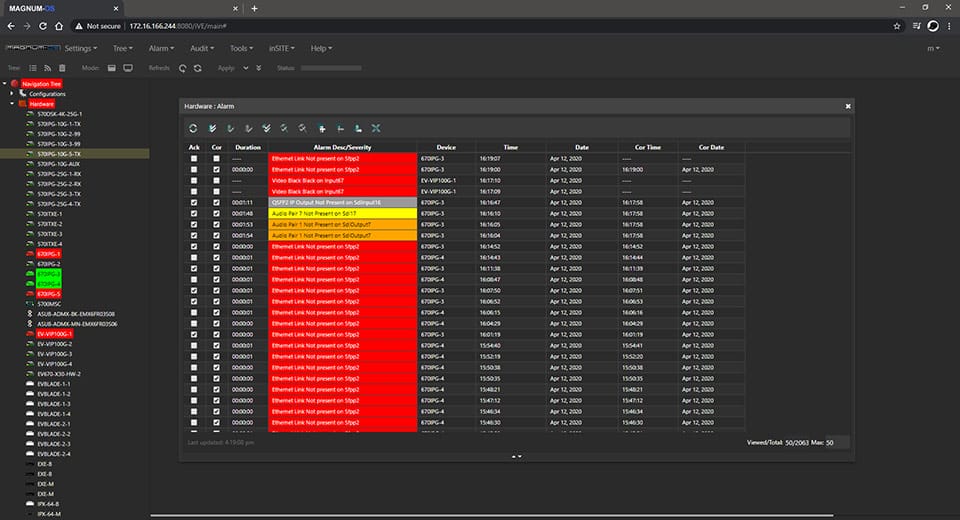
Task: Open the user menu labeled m
Action: [x=933, y=48]
